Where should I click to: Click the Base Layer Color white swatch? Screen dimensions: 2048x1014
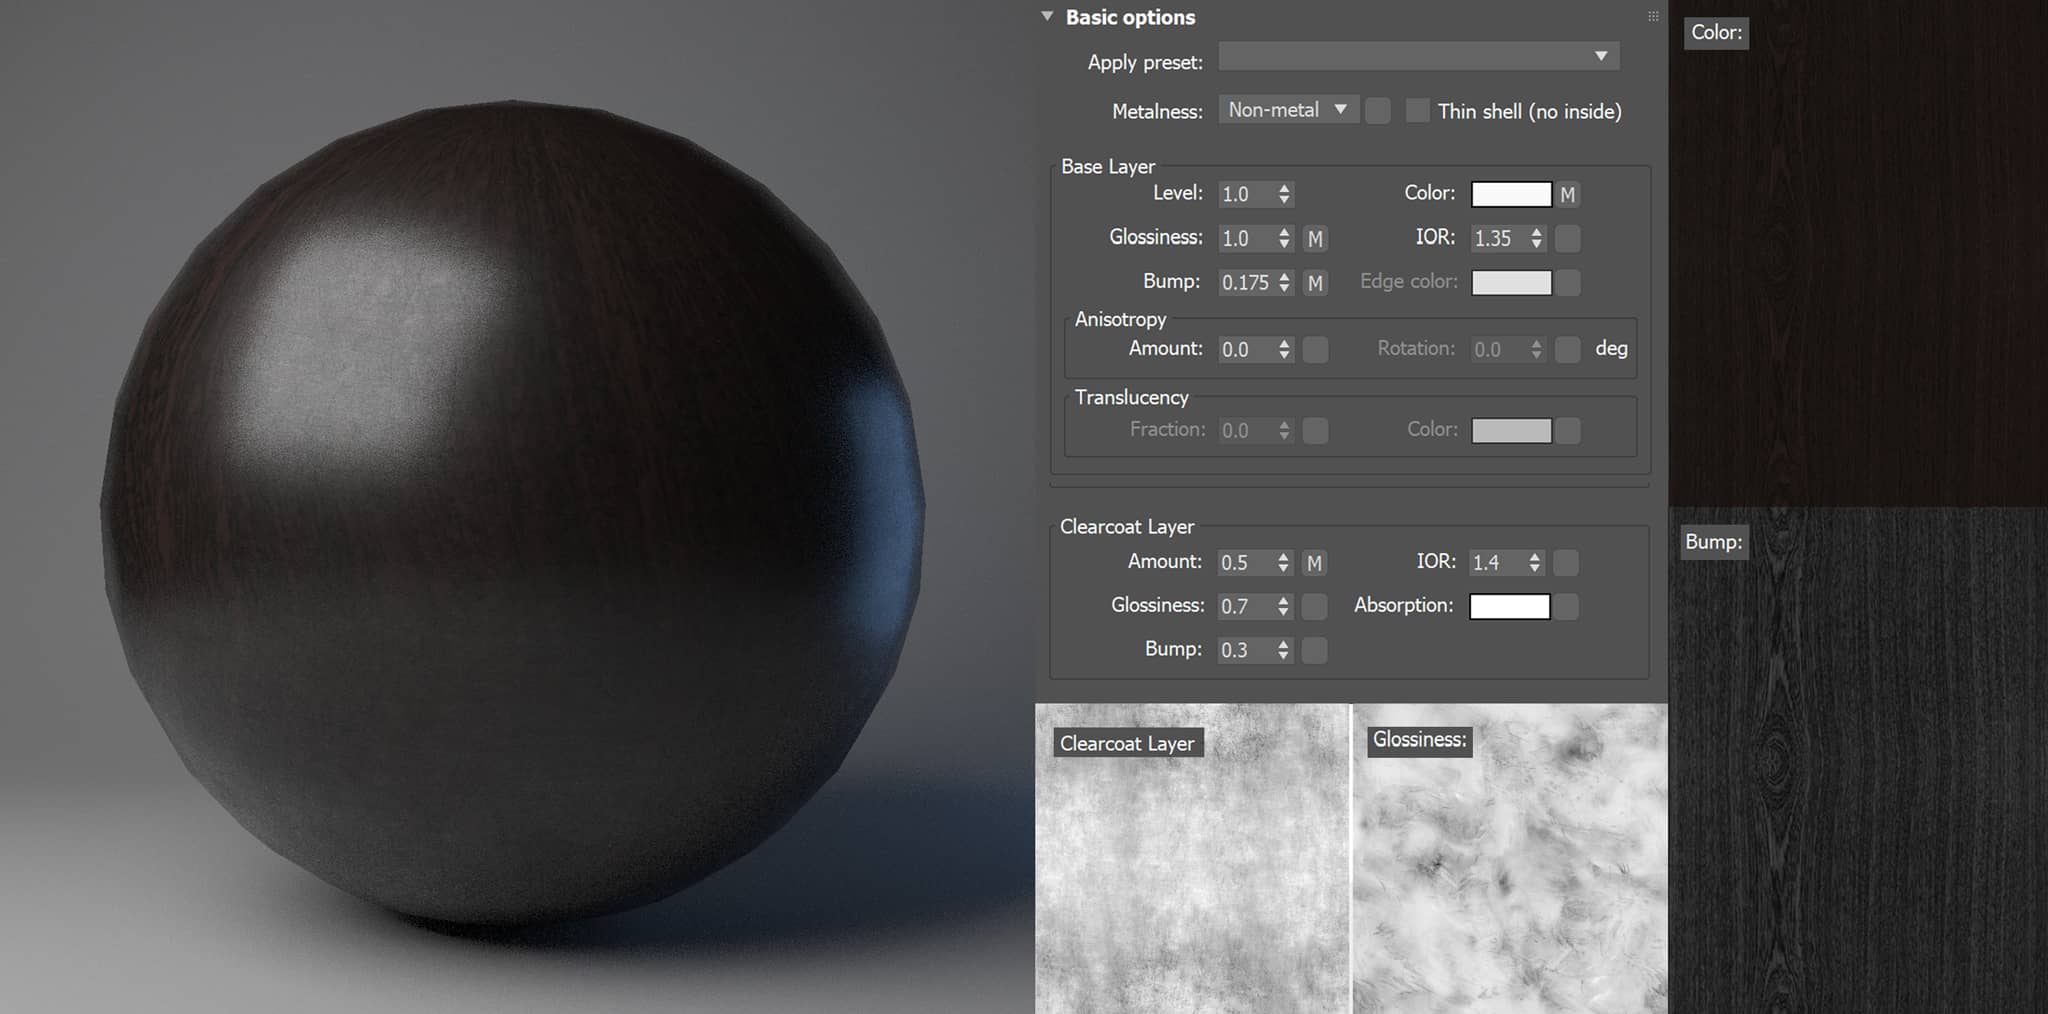pos(1511,194)
